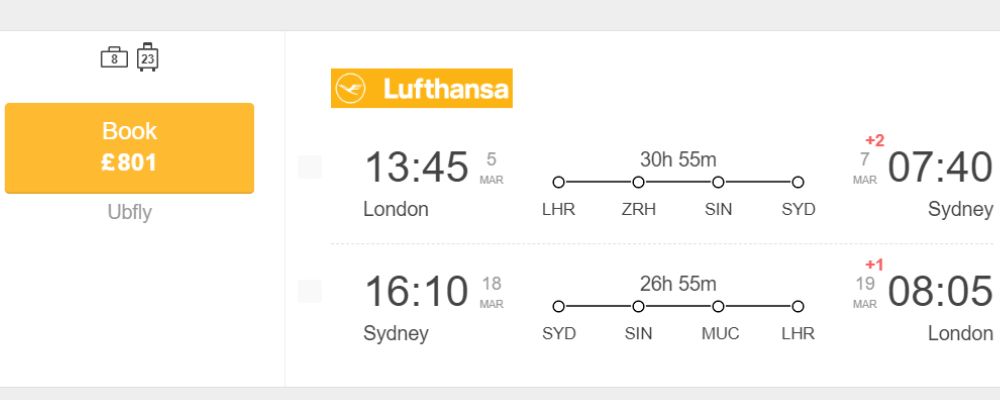
Task: Book the £801 flight
Action: coord(129,147)
